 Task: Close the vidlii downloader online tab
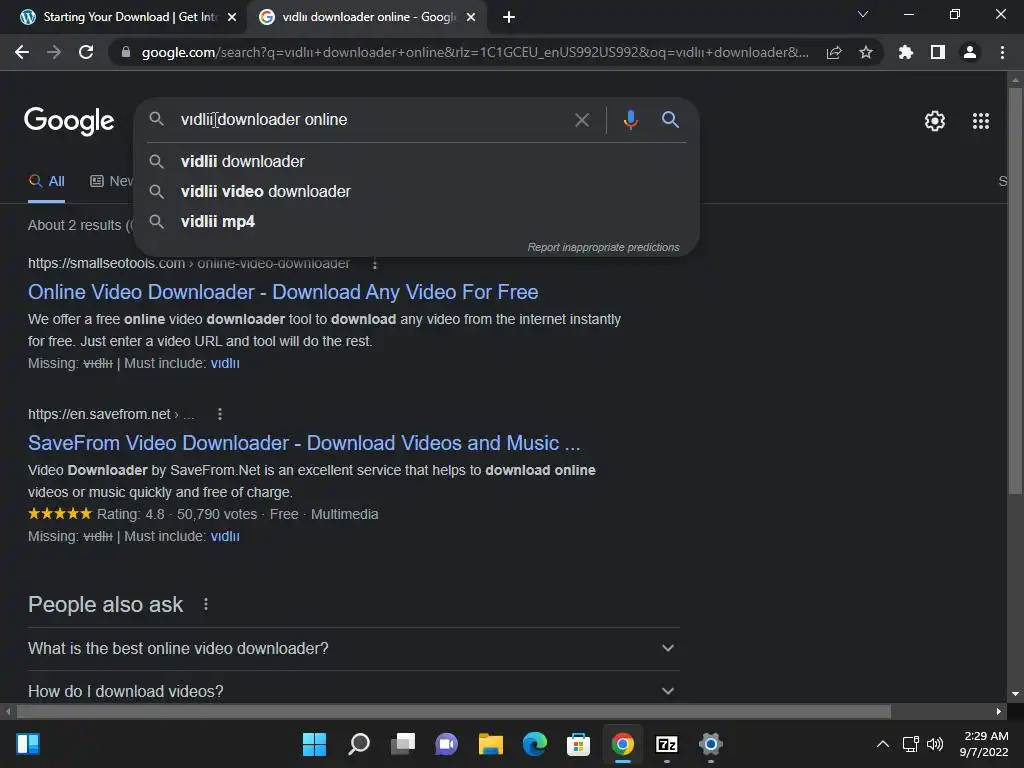[x=471, y=17]
